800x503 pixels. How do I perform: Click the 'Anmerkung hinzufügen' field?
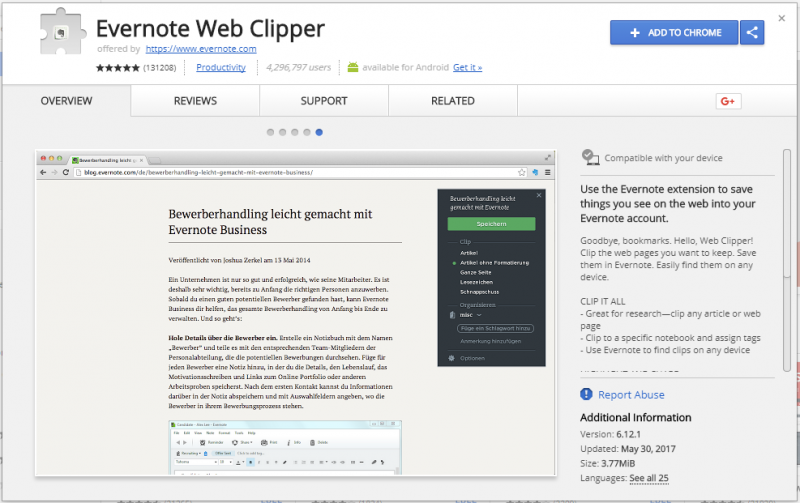pos(491,341)
